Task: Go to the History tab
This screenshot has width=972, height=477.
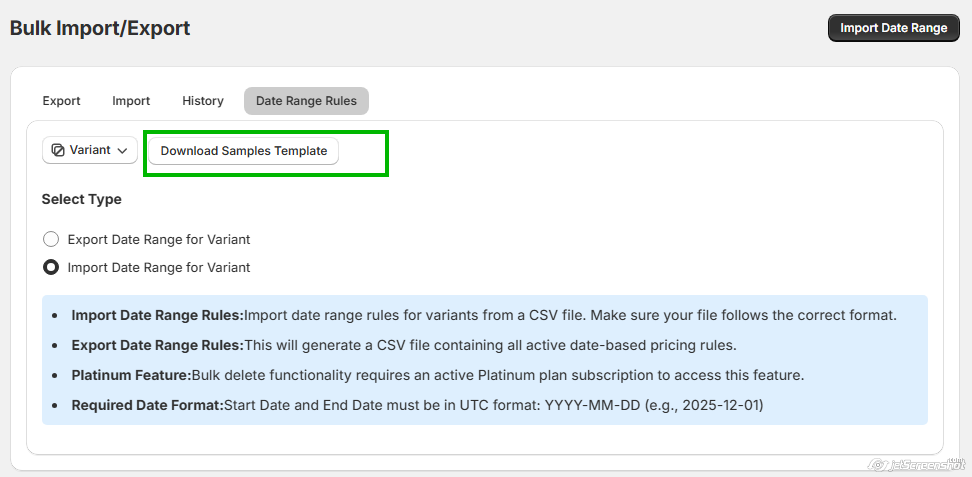Action: pyautogui.click(x=203, y=101)
